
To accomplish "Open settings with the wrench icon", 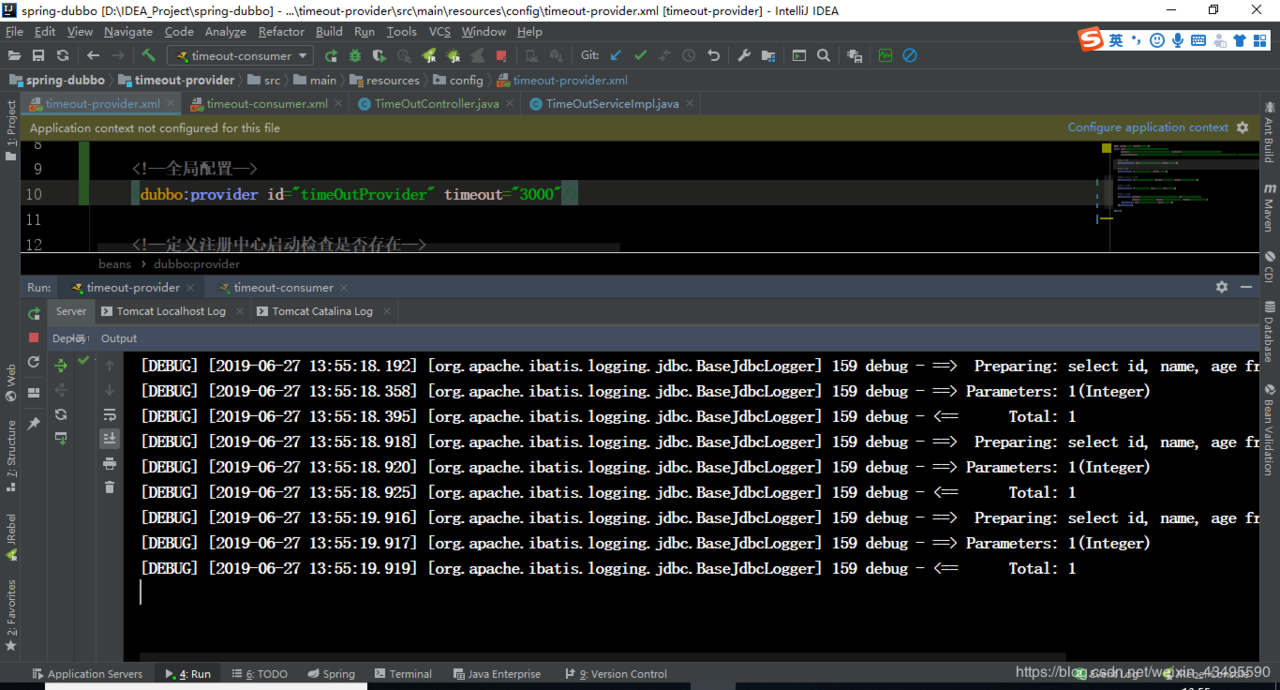I will (x=744, y=56).
